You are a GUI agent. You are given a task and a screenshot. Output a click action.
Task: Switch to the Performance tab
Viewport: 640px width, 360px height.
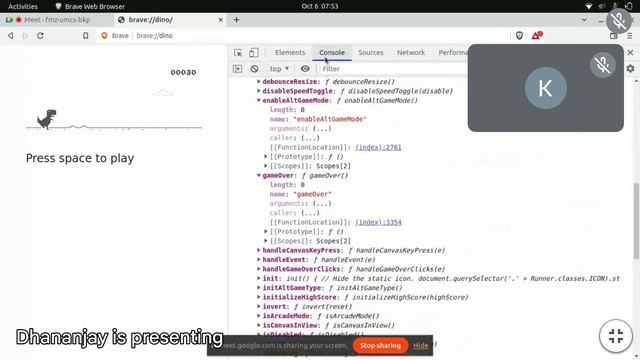pyautogui.click(x=453, y=53)
